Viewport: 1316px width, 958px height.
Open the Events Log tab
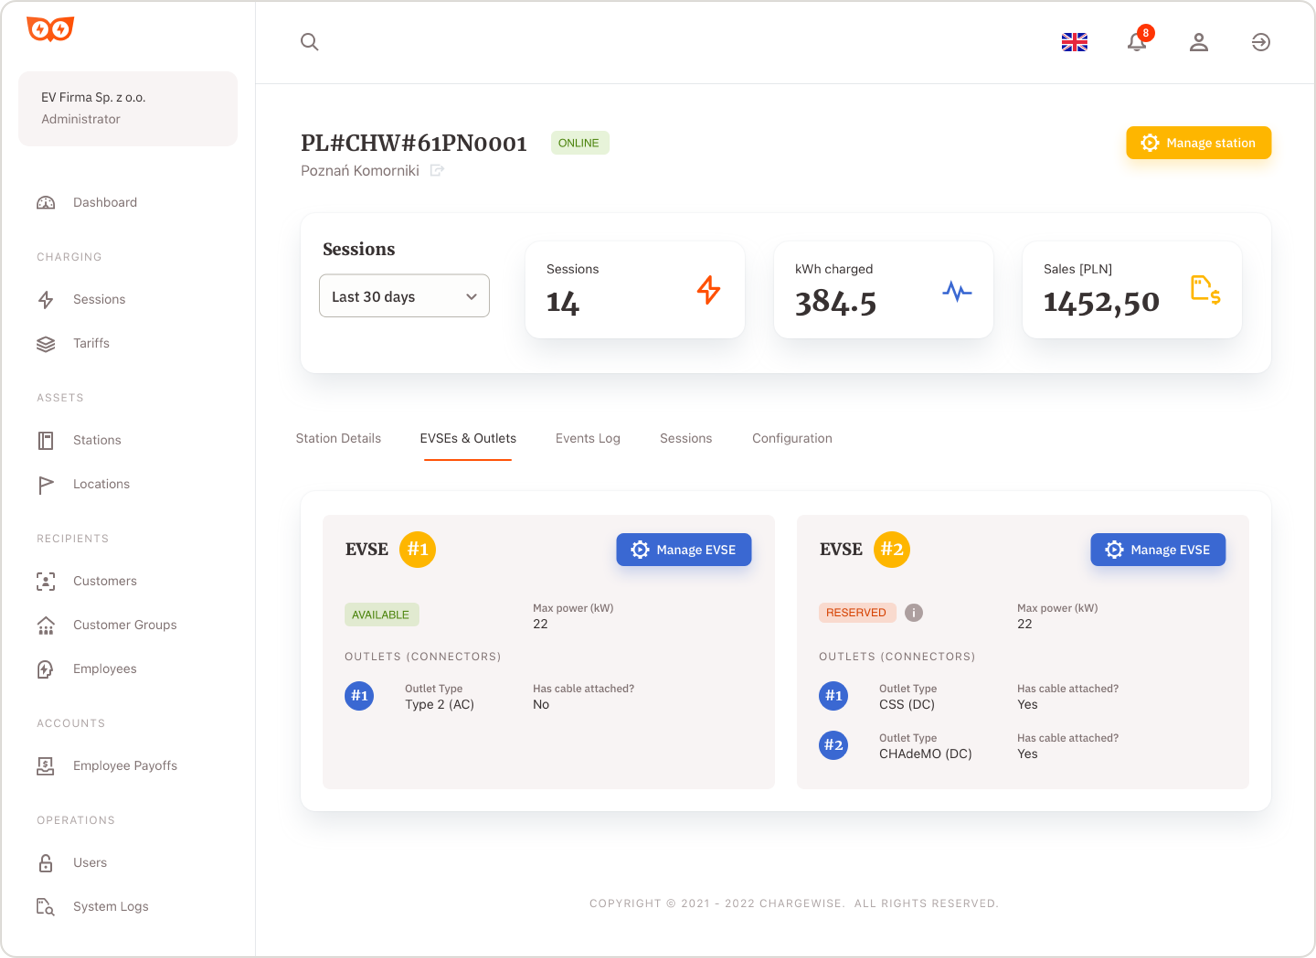[x=588, y=438]
